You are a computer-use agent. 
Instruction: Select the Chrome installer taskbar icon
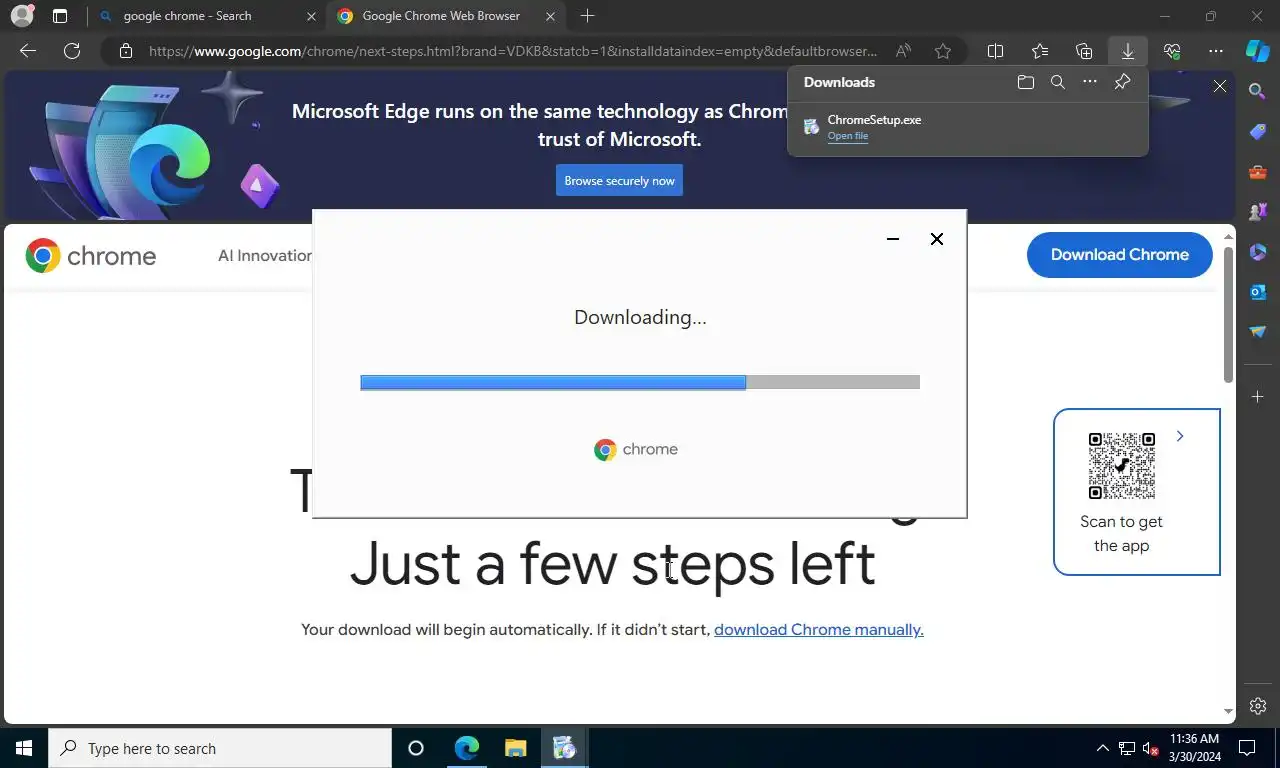pyautogui.click(x=564, y=748)
